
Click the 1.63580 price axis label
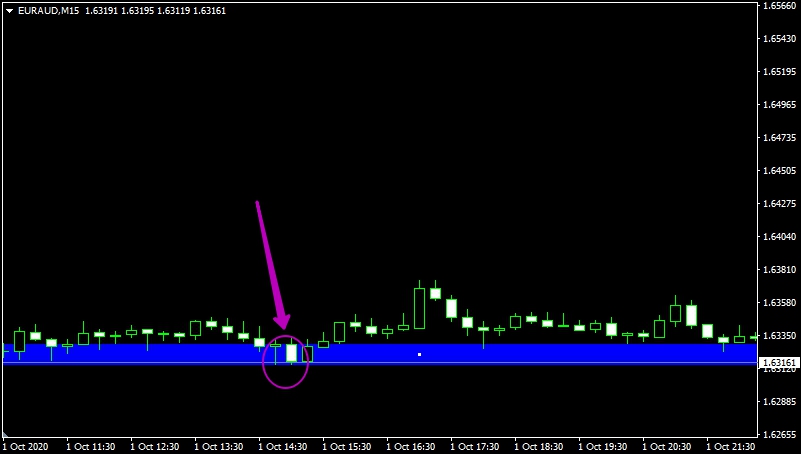[x=777, y=303]
